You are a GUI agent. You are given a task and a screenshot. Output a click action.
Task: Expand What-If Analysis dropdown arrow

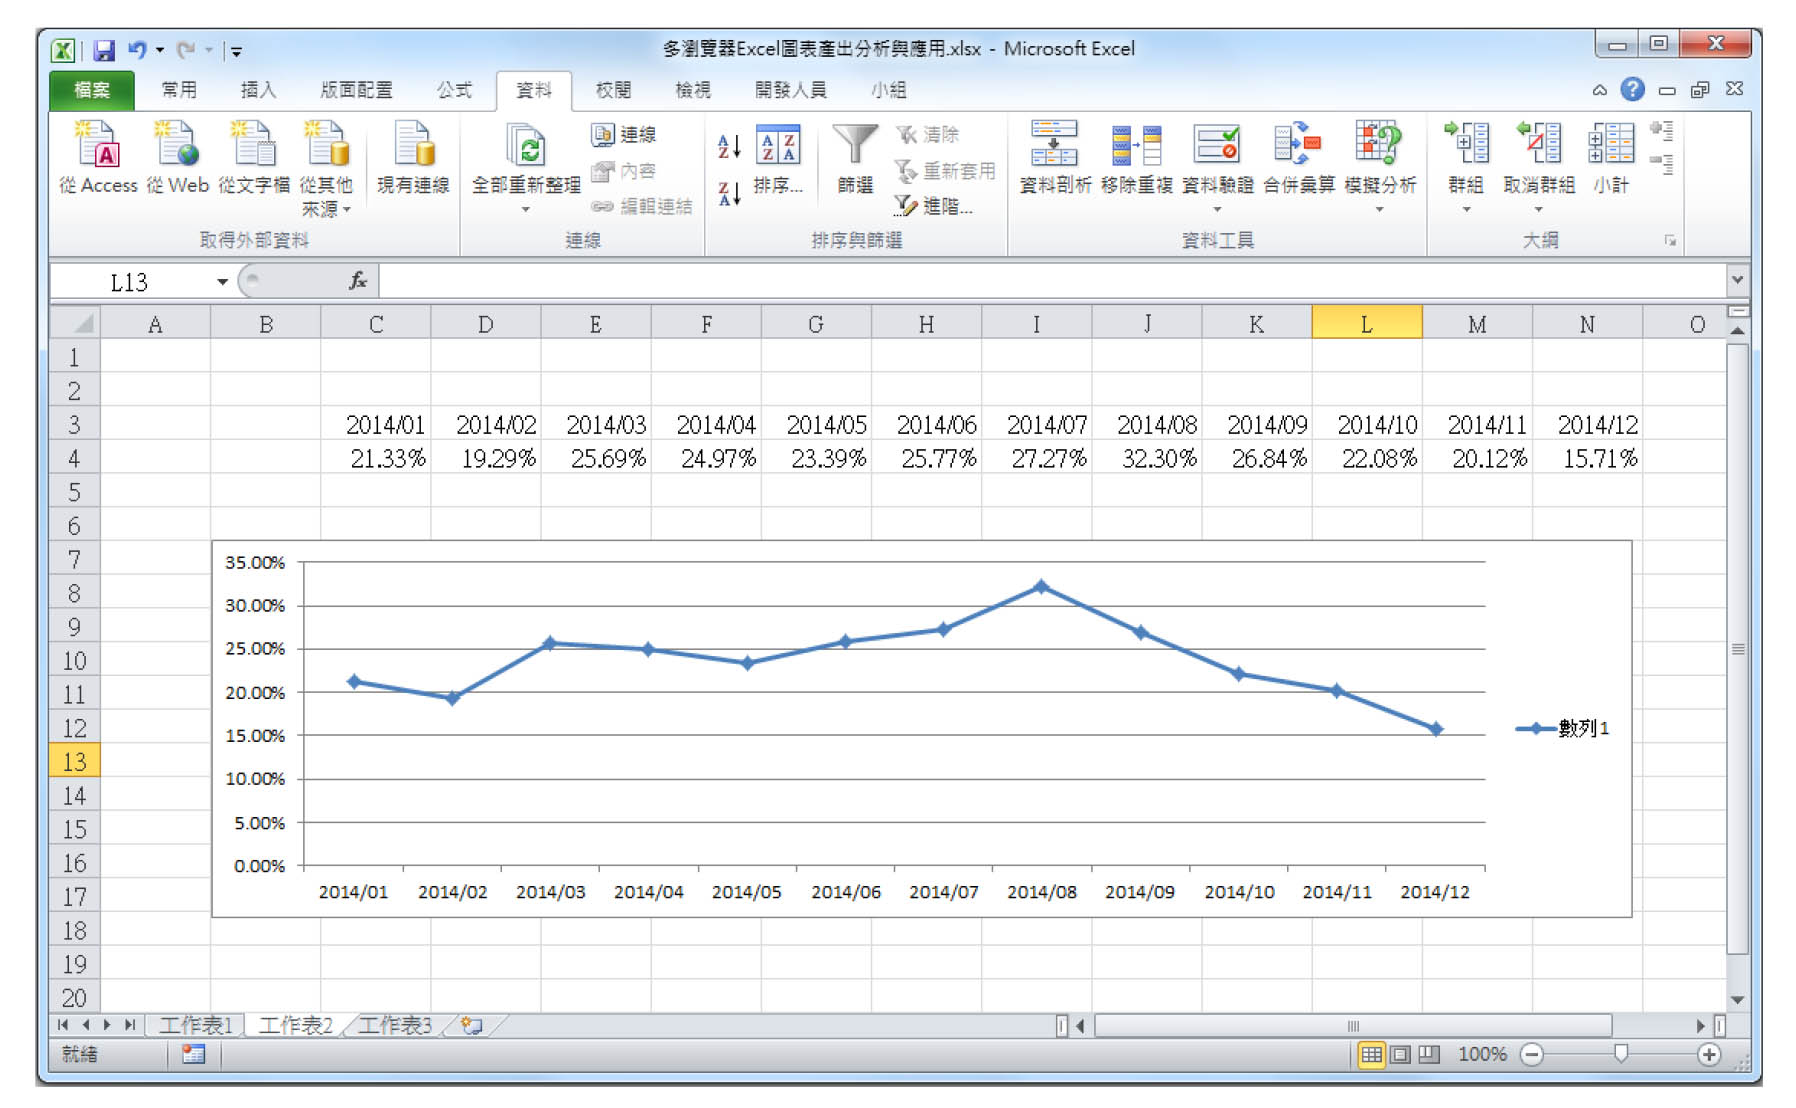point(1380,210)
